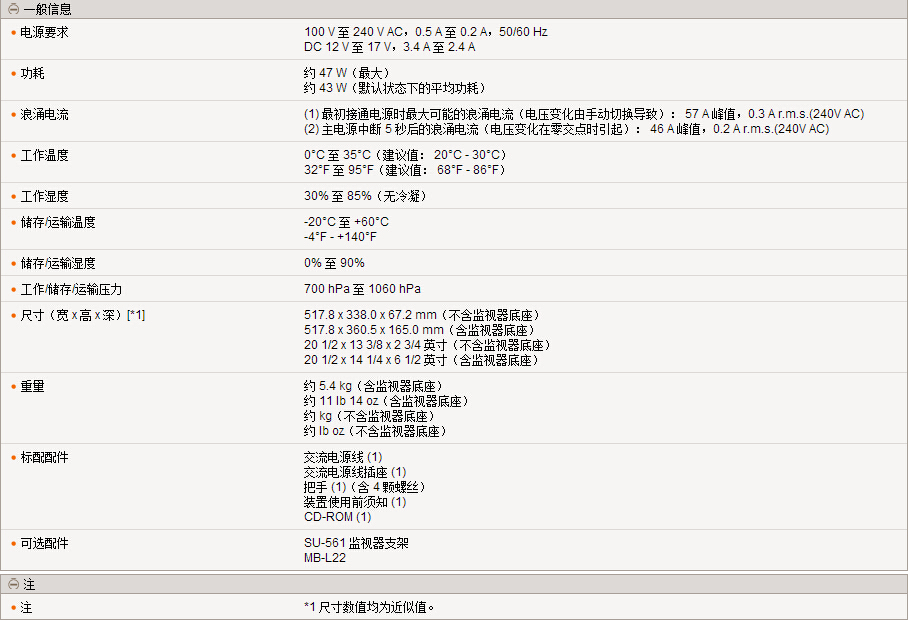The image size is (908, 621).
Task: Click the orange bullet beside 浪涌电流
Action: (13, 115)
